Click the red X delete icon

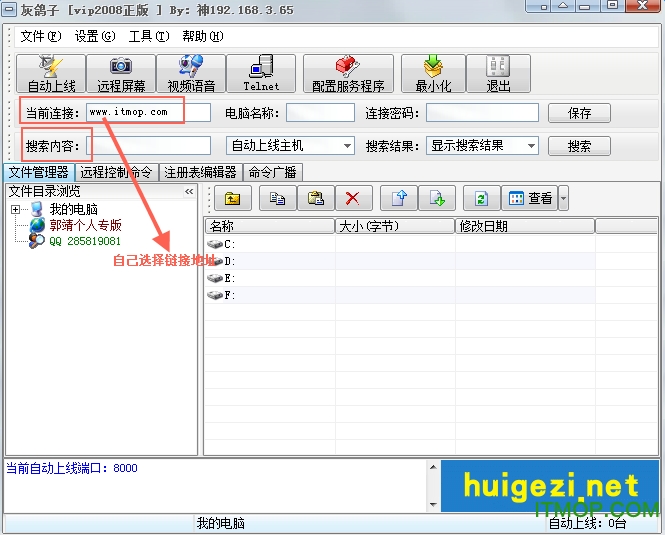click(x=354, y=198)
